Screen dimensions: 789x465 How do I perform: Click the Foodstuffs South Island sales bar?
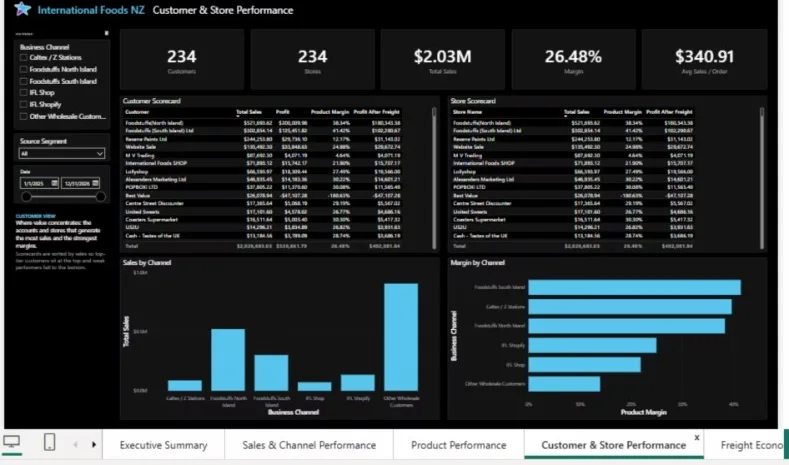pyautogui.click(x=271, y=373)
